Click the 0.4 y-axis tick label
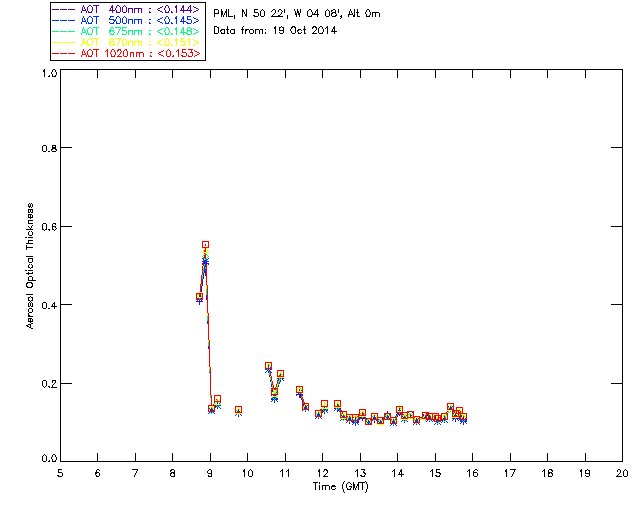Viewport: 640px width, 512px height. tap(49, 305)
